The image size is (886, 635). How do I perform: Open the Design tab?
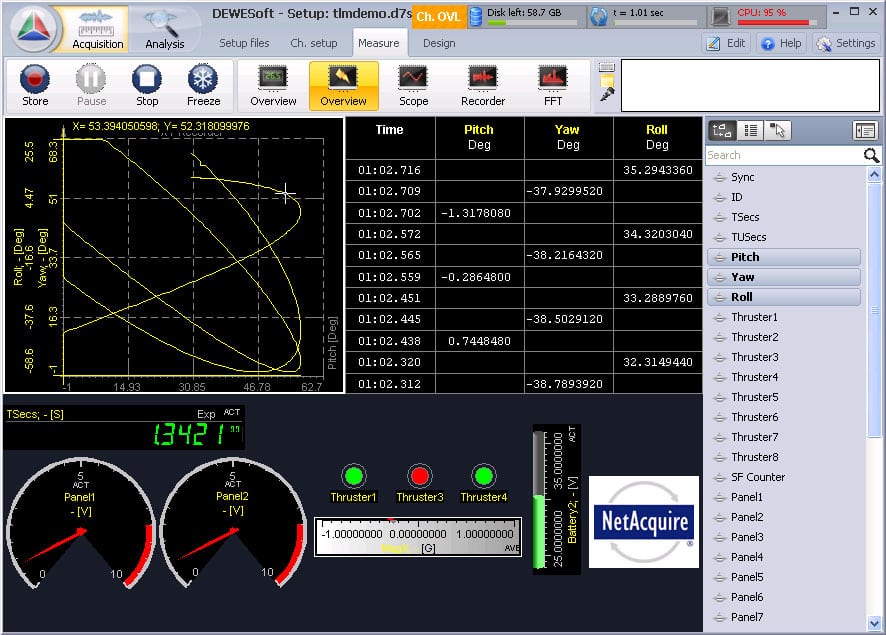tap(439, 43)
